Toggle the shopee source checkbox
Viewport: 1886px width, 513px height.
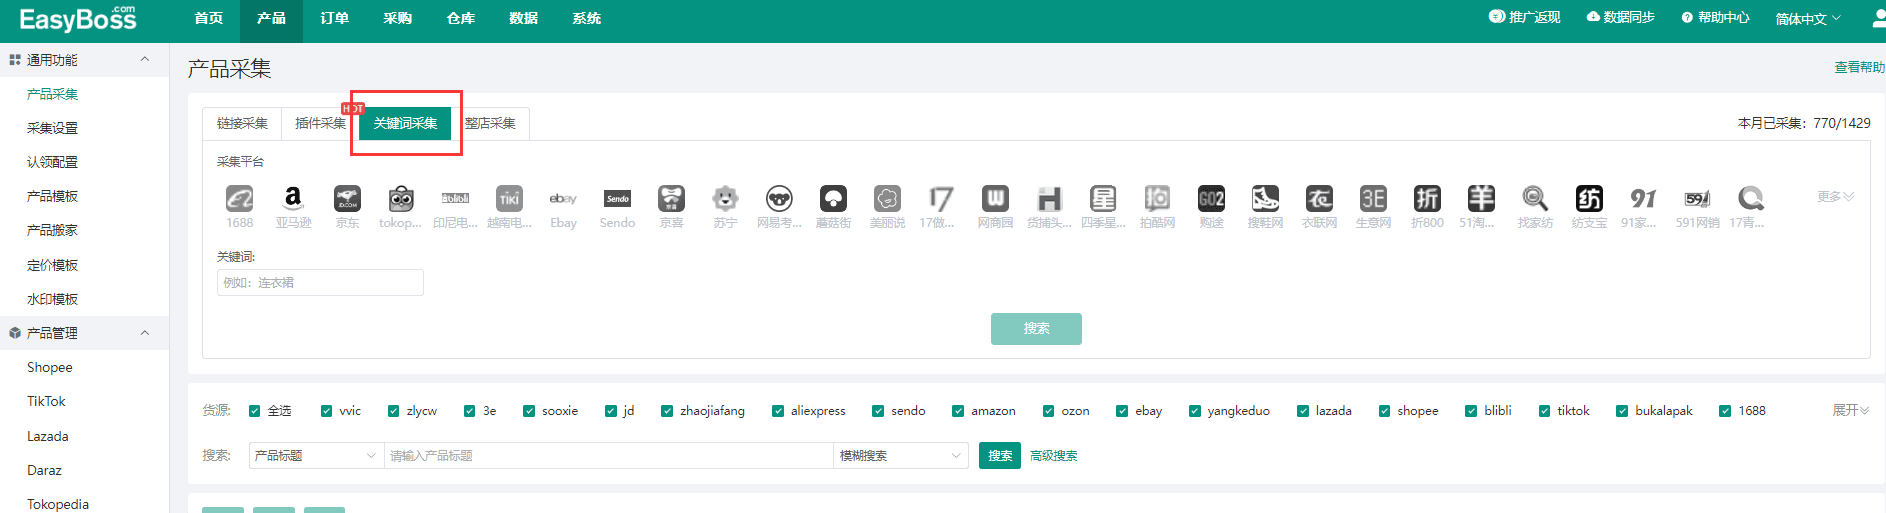(x=1385, y=411)
